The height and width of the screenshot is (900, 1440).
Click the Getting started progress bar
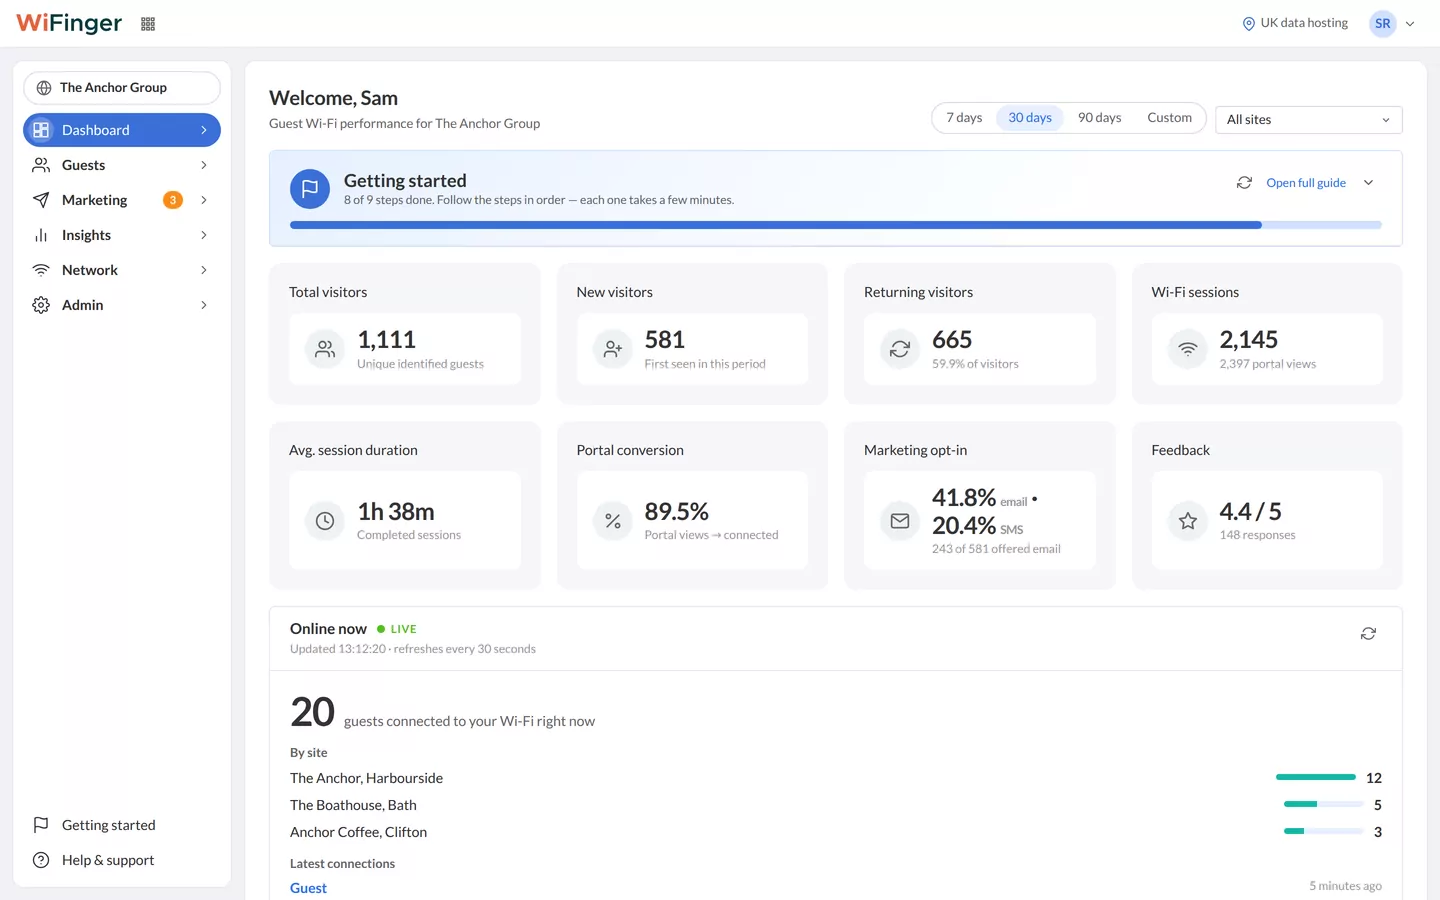pyautogui.click(x=836, y=225)
